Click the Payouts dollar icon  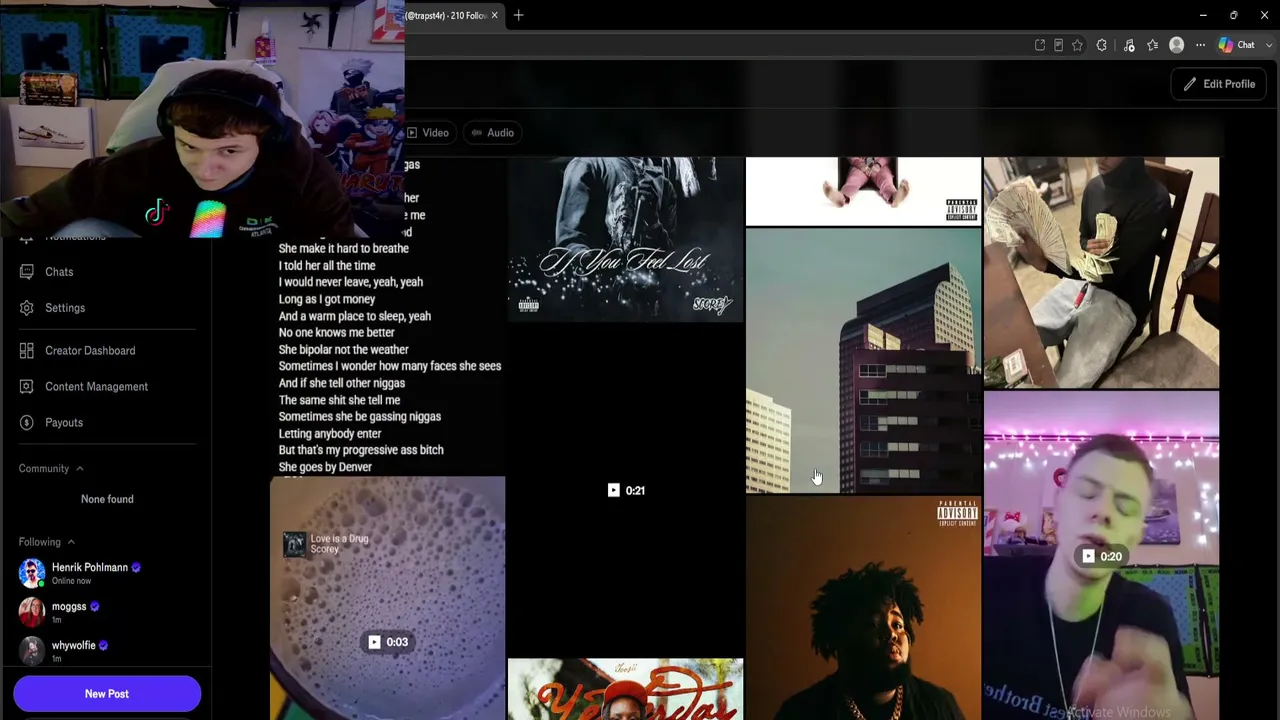(27, 423)
